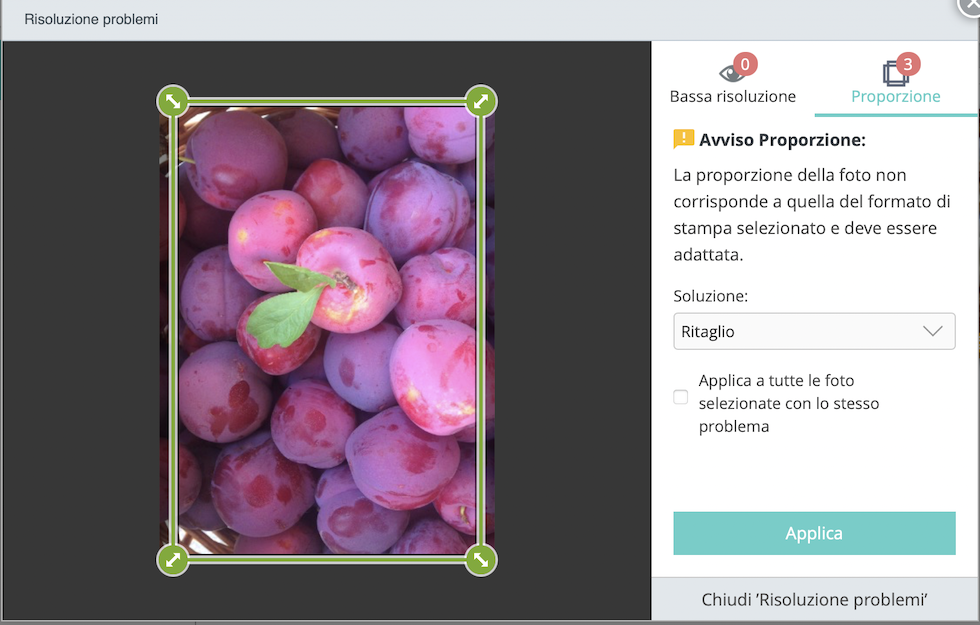Click the plums photo inside crop area
The width and height of the screenshot is (980, 625).
tap(327, 330)
